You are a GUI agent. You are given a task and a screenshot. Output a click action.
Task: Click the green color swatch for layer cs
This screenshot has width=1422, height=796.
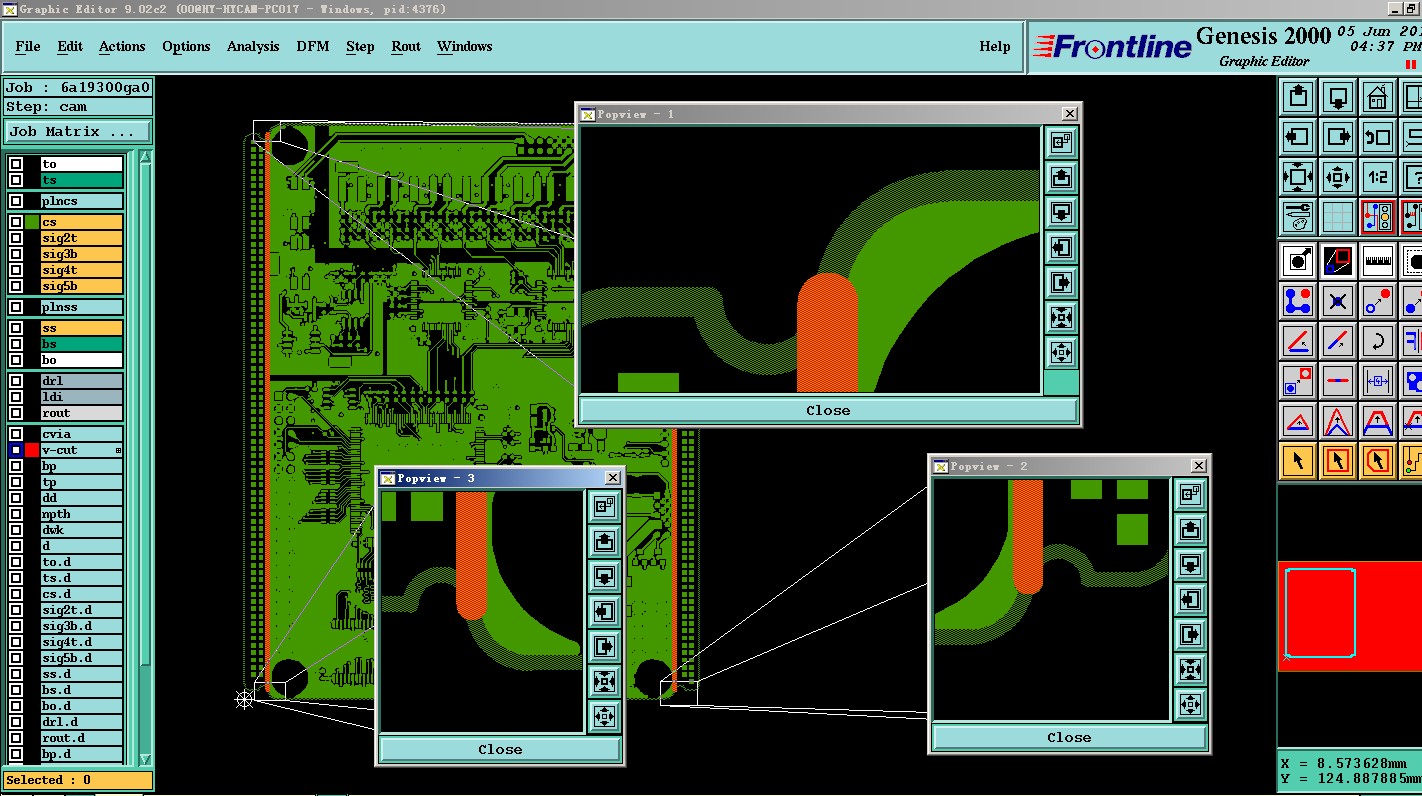(x=32, y=222)
